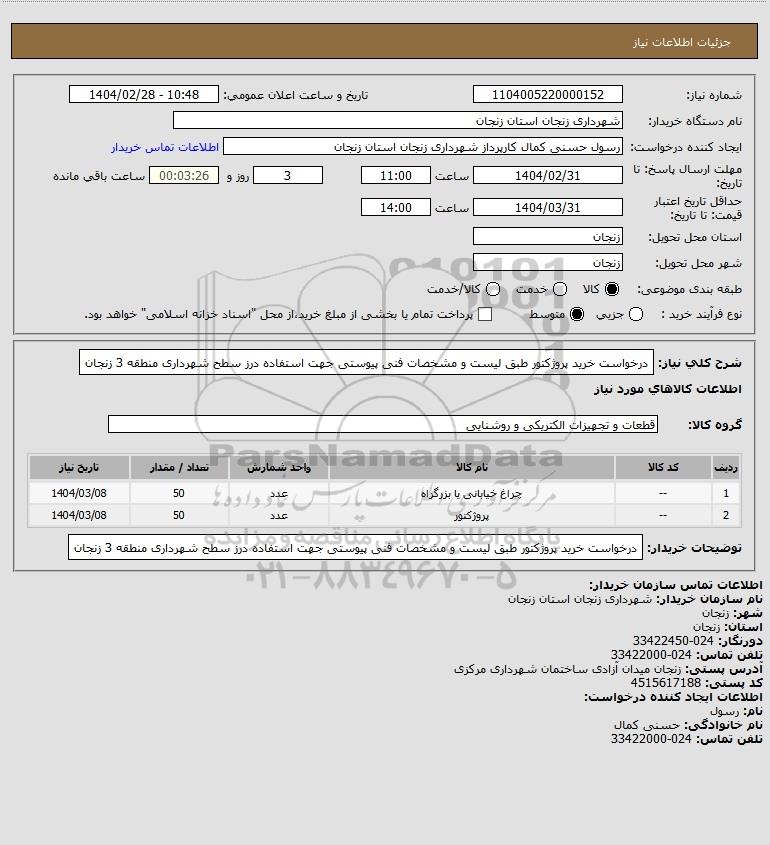770x845 pixels.
Task: Click the شرح کلی نیاز description box
Action: pyautogui.click(x=366, y=362)
